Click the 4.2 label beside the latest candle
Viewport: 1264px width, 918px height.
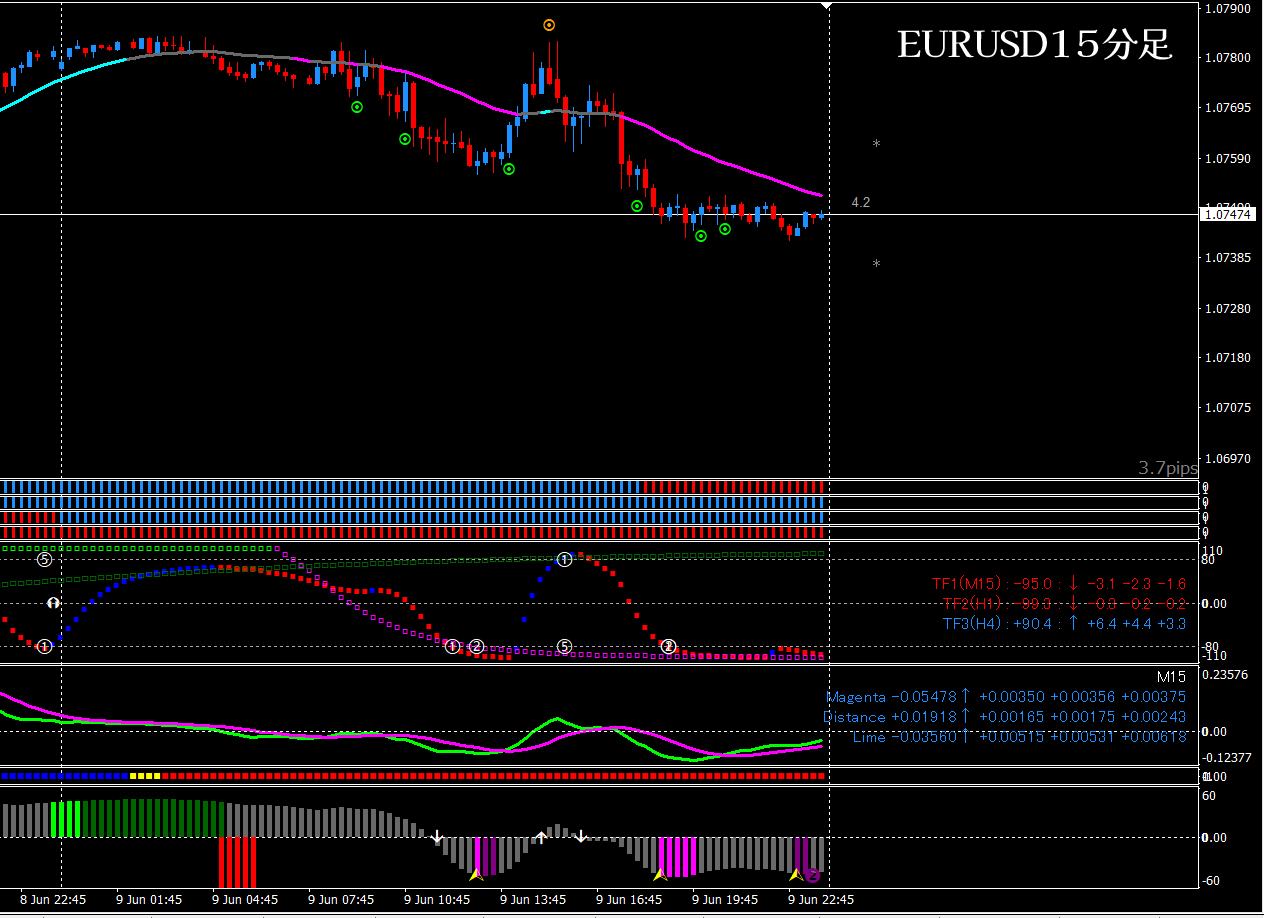click(860, 202)
